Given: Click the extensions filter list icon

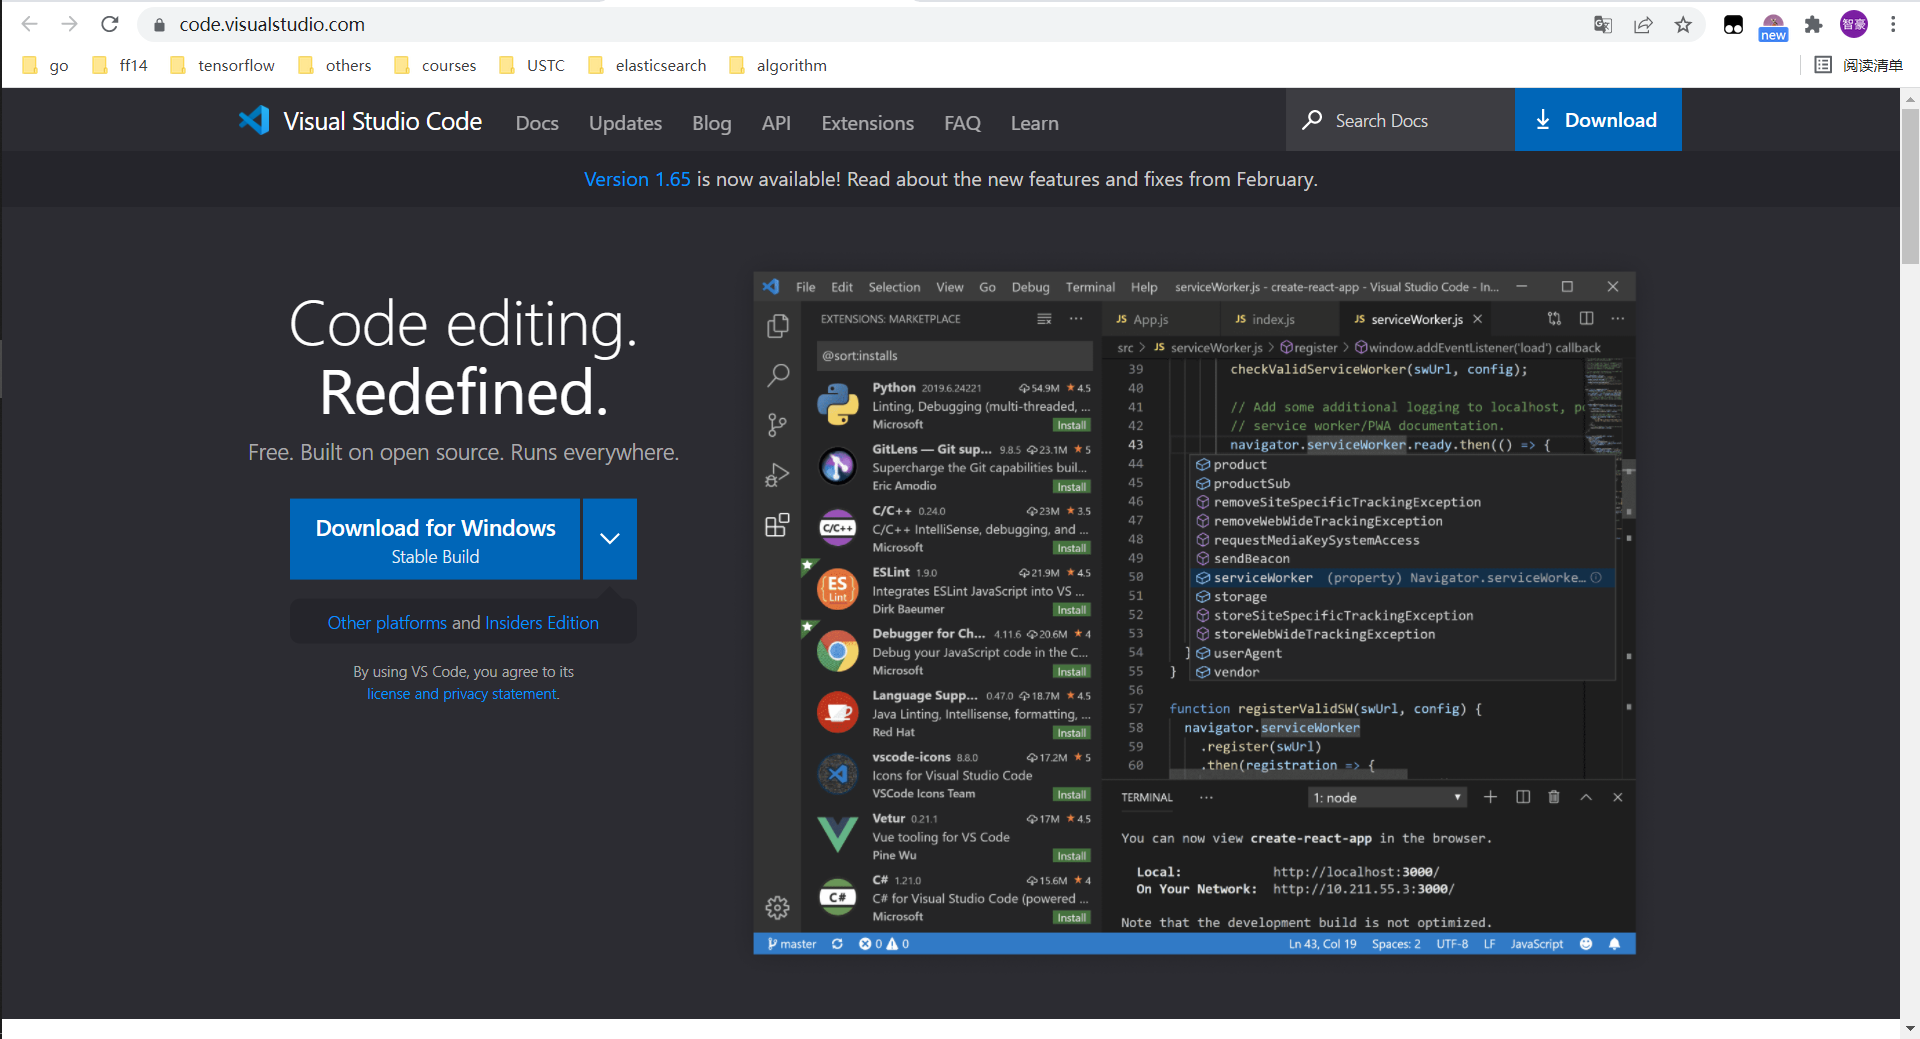Looking at the screenshot, I should point(1044,319).
